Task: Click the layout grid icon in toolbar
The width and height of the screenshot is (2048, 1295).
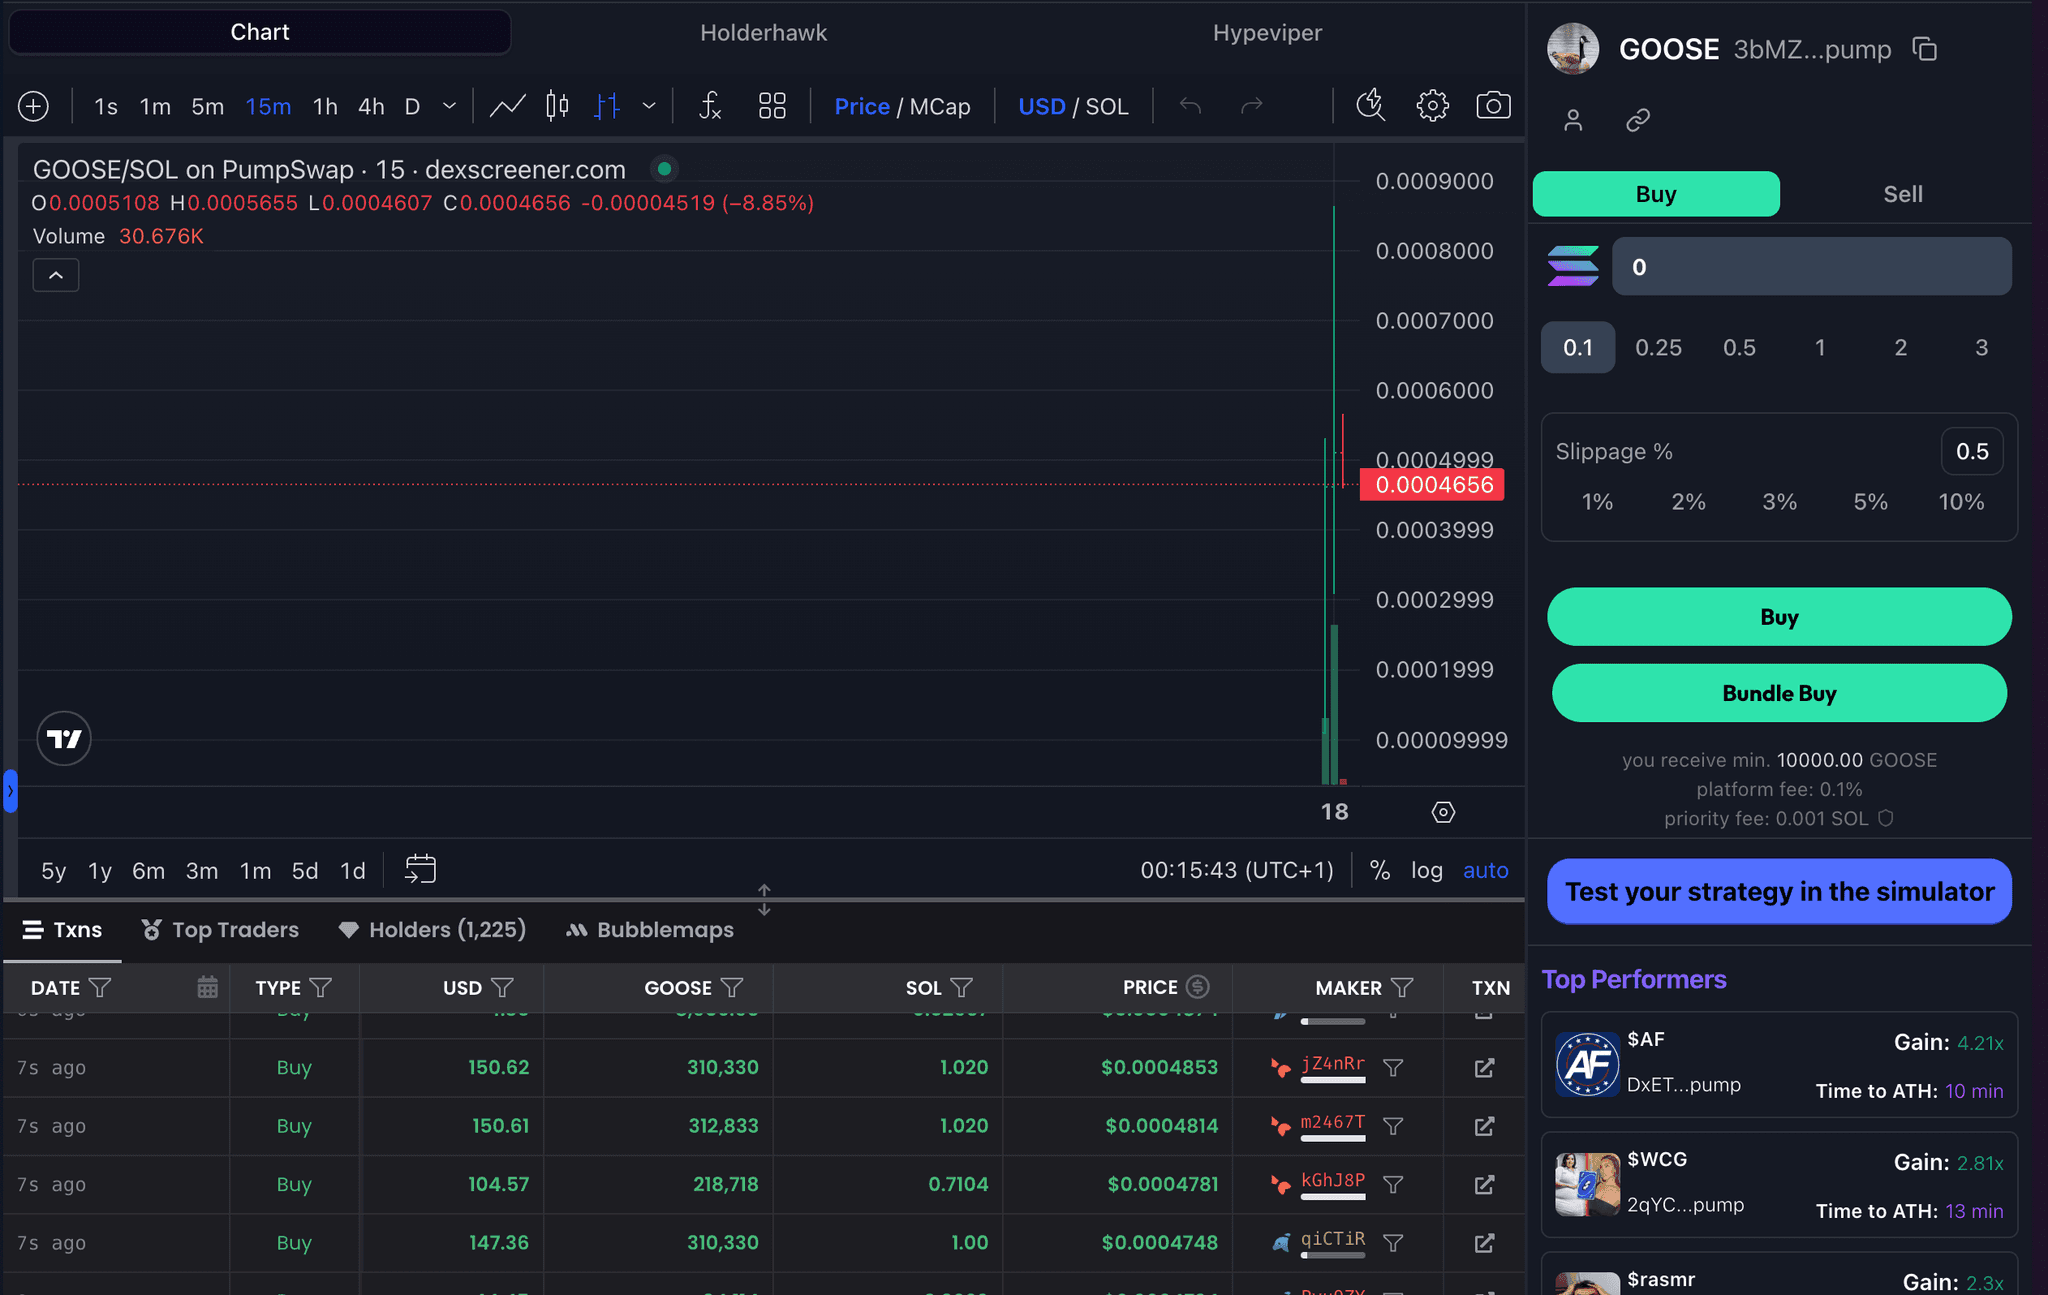Action: [x=772, y=106]
